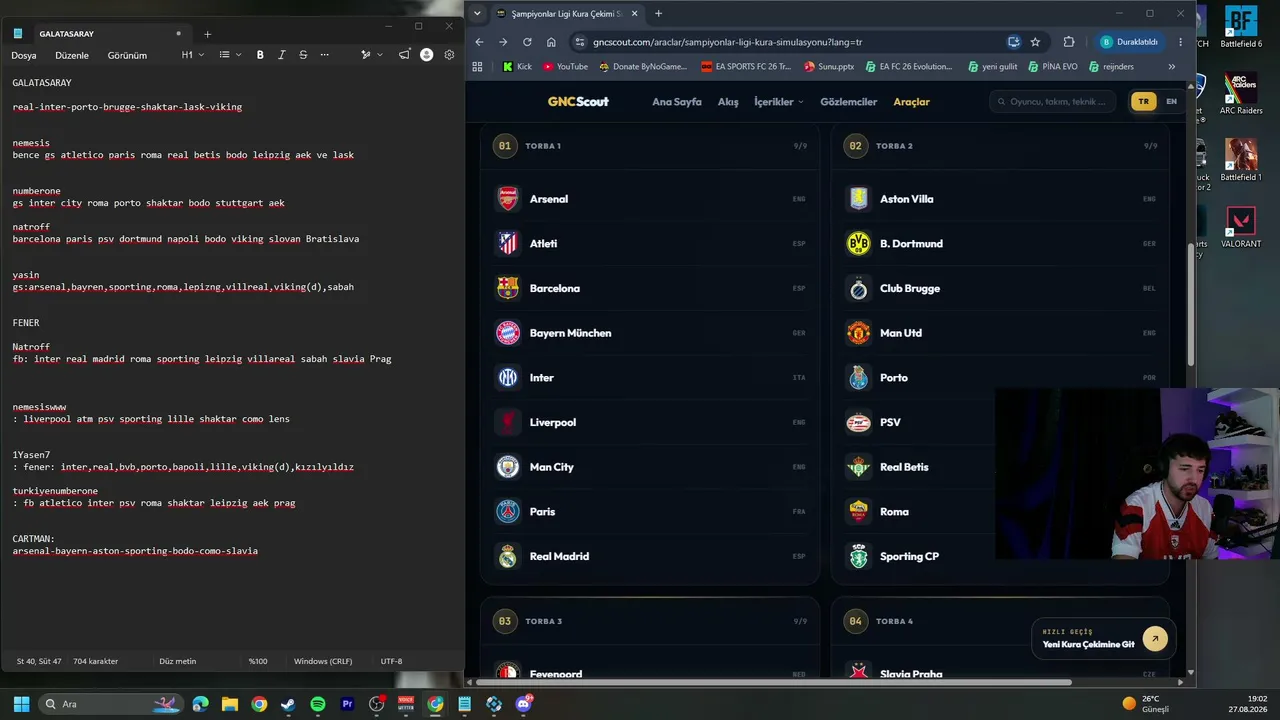Image resolution: width=1280 pixels, height=720 pixels.
Task: Open the UTF-8 encoding selector
Action: click(391, 661)
